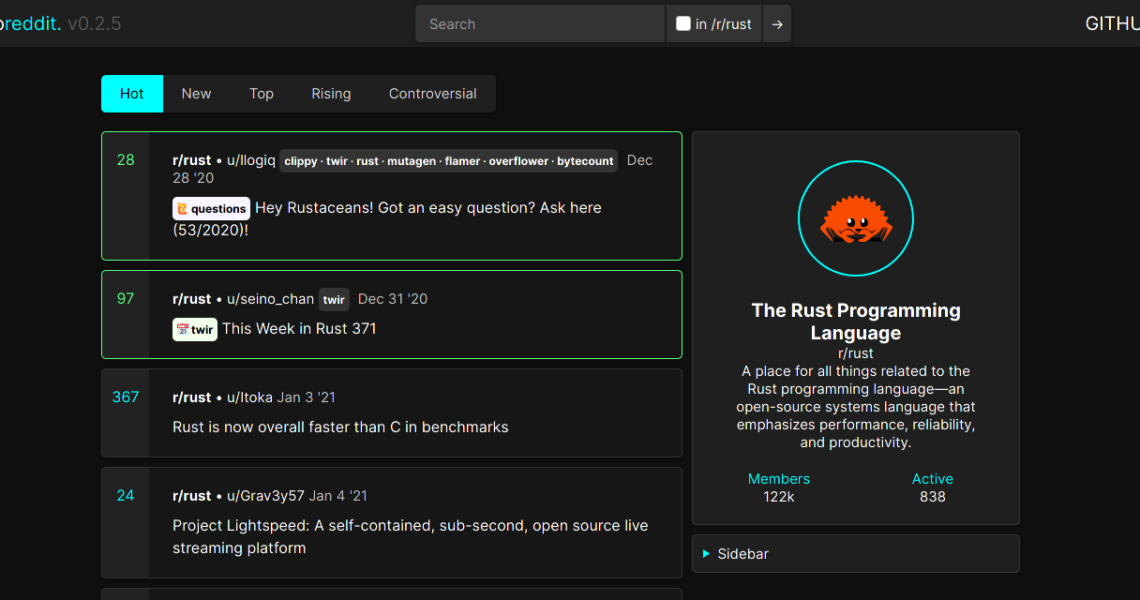Image resolution: width=1140 pixels, height=600 pixels.
Task: Toggle the 'in /r/rust' search checkbox
Action: 684,24
